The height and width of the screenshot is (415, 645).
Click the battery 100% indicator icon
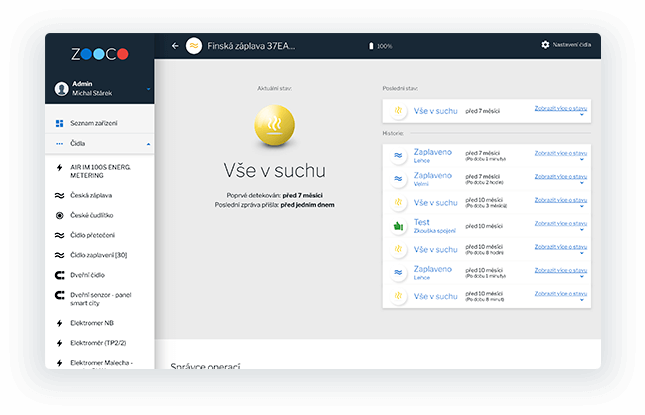tap(371, 46)
